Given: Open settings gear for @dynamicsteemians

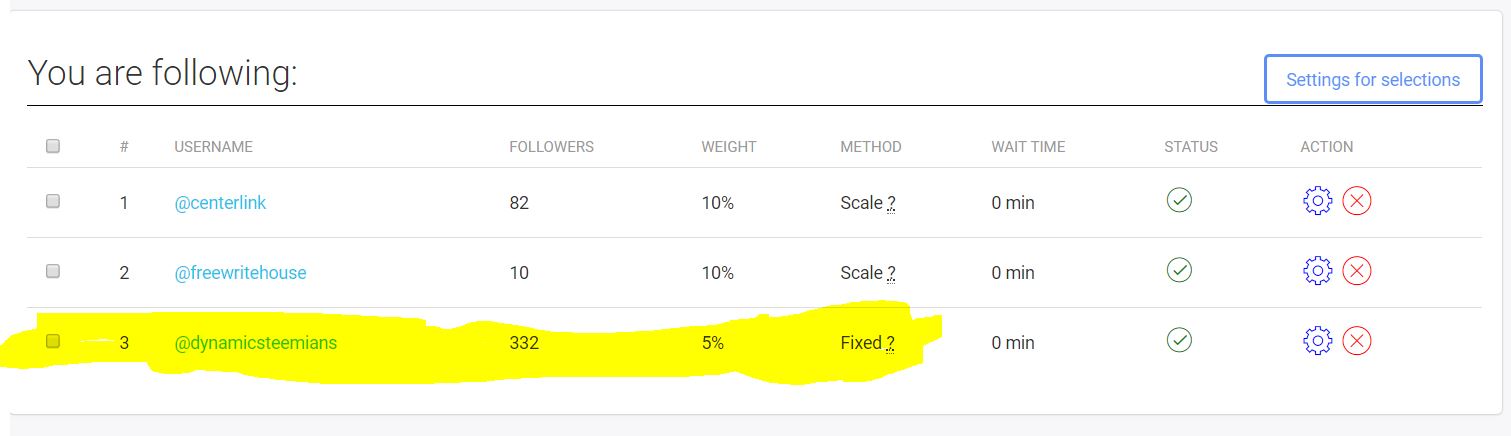Looking at the screenshot, I should click(x=1318, y=341).
